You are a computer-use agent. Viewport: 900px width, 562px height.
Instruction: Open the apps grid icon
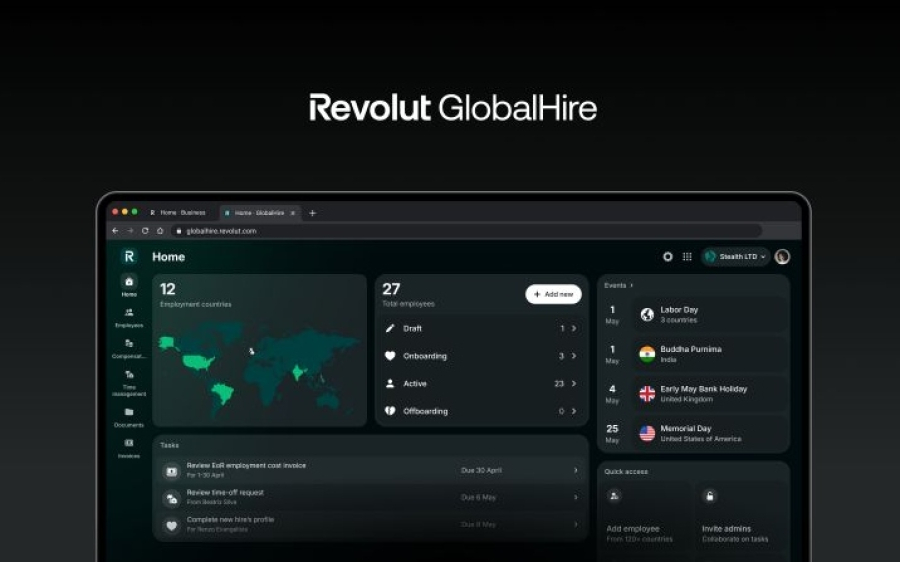click(687, 257)
